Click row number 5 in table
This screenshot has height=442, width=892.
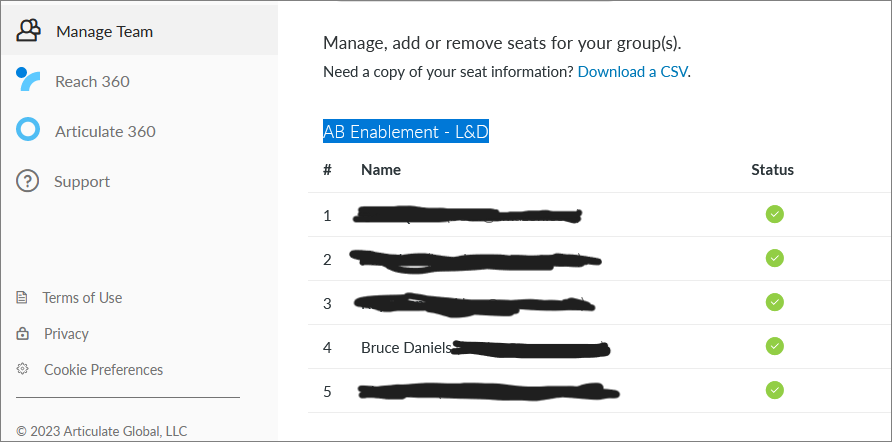(x=327, y=392)
